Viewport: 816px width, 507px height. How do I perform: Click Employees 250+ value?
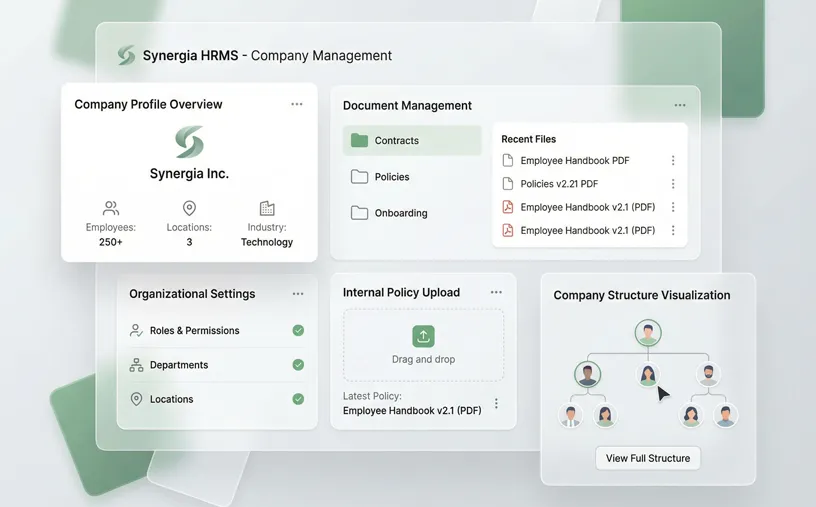(x=111, y=242)
